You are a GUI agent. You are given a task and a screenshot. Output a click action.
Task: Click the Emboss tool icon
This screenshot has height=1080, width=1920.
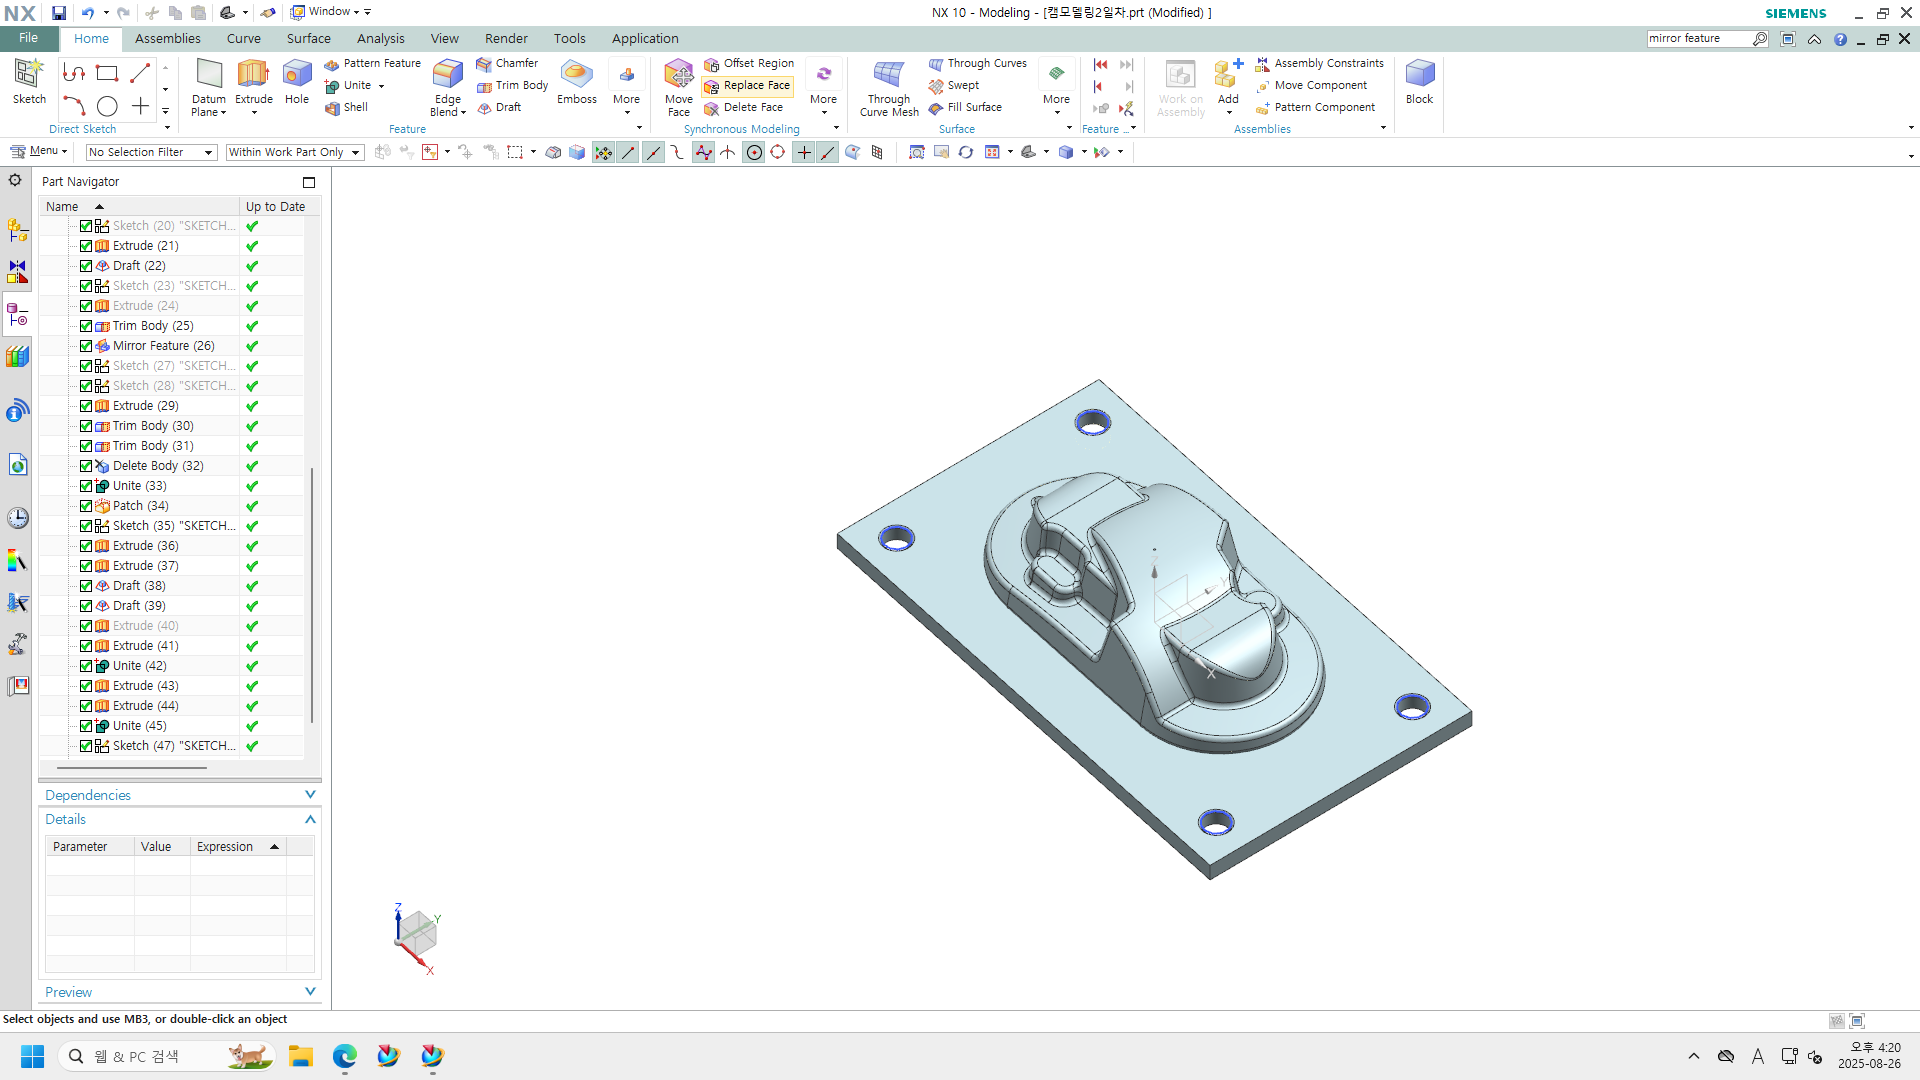(576, 75)
